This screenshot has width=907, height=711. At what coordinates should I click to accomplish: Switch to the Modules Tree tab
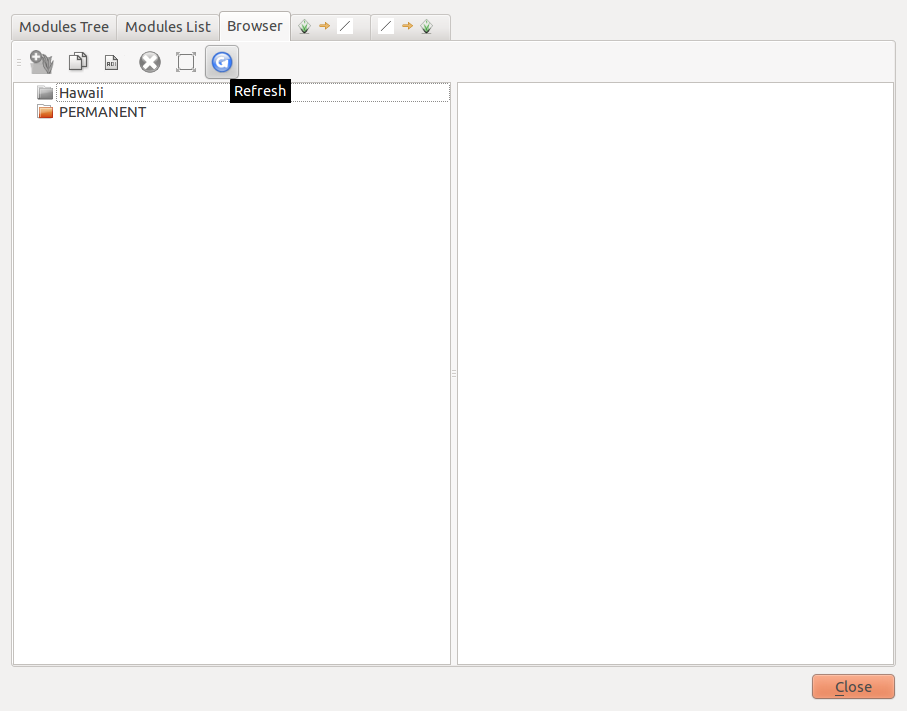click(64, 27)
